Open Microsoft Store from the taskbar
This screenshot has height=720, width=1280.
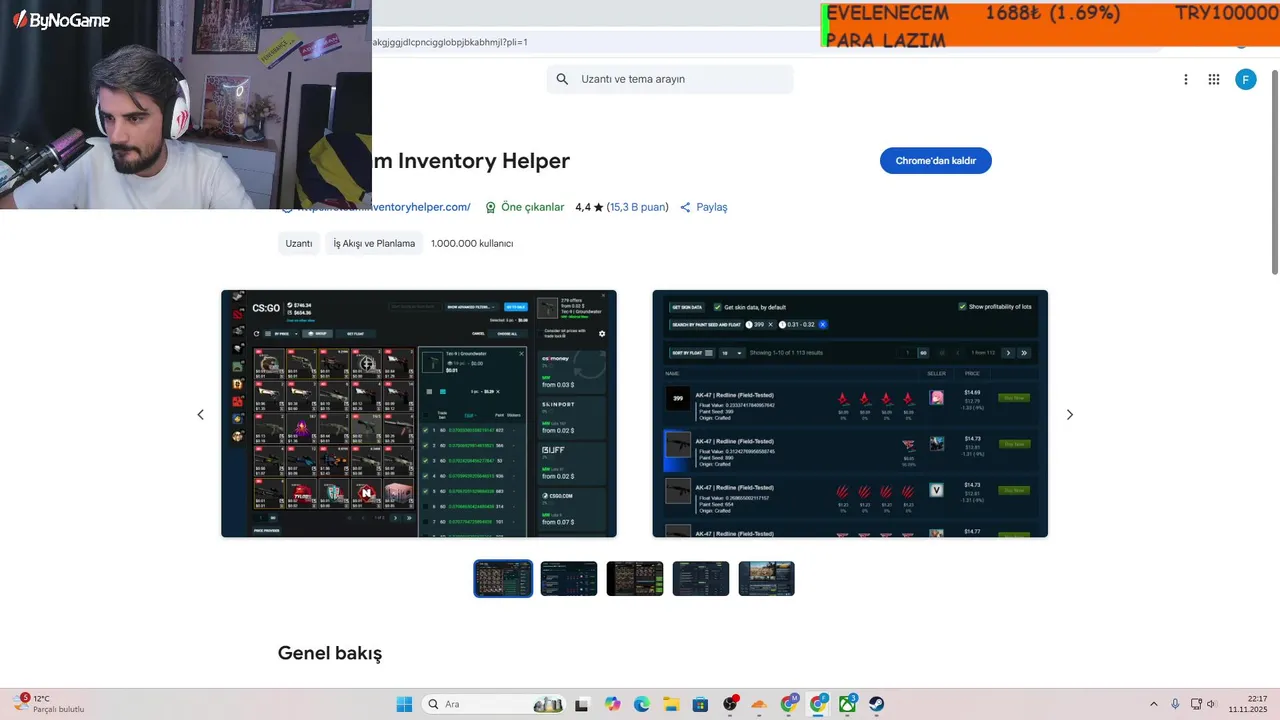pyautogui.click(x=700, y=704)
